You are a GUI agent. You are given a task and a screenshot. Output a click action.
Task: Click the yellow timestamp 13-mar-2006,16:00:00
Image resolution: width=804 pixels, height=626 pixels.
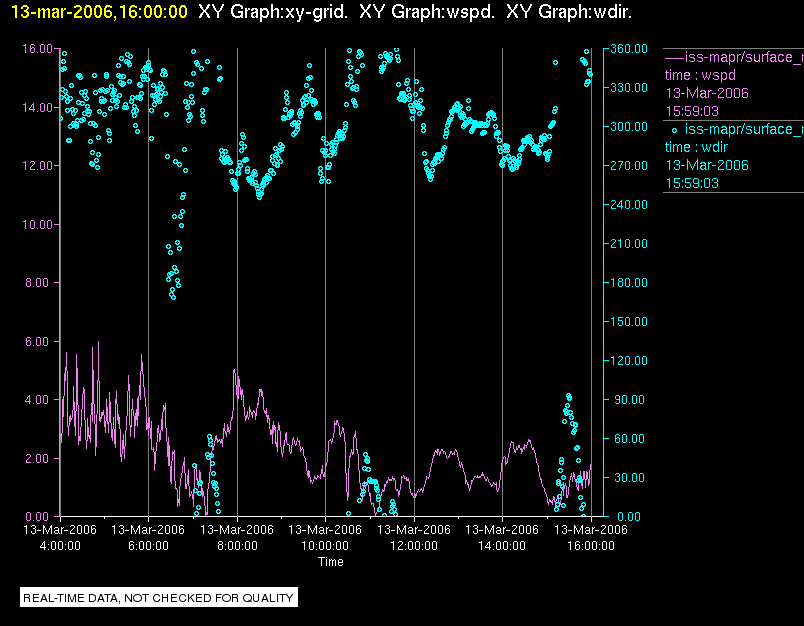[x=99, y=12]
